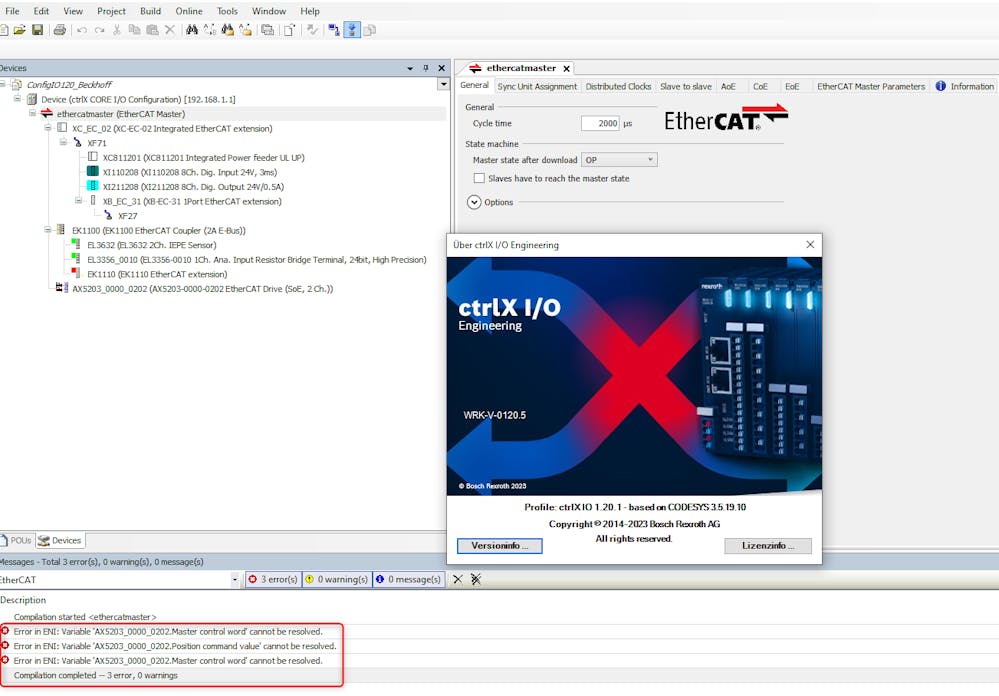Viewport: 999px width, 696px height.
Task: Open the Build menu
Action: click(150, 11)
